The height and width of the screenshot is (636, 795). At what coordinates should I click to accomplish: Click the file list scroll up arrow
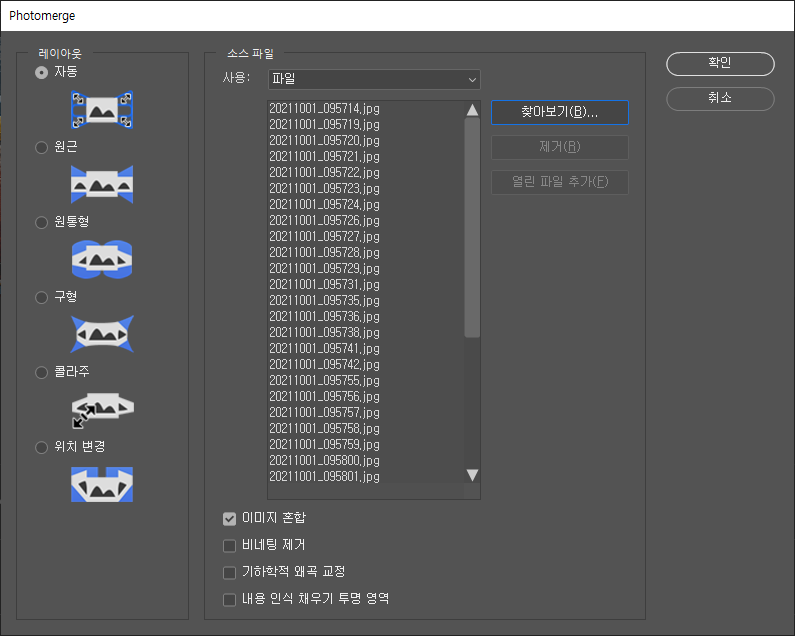click(473, 110)
